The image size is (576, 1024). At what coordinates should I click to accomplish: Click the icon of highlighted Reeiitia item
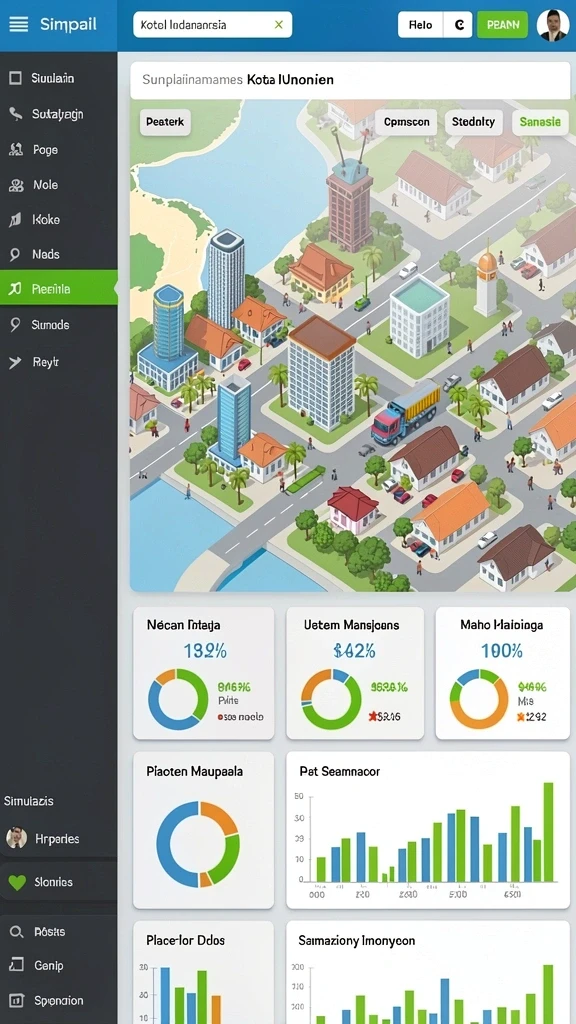tap(15, 289)
